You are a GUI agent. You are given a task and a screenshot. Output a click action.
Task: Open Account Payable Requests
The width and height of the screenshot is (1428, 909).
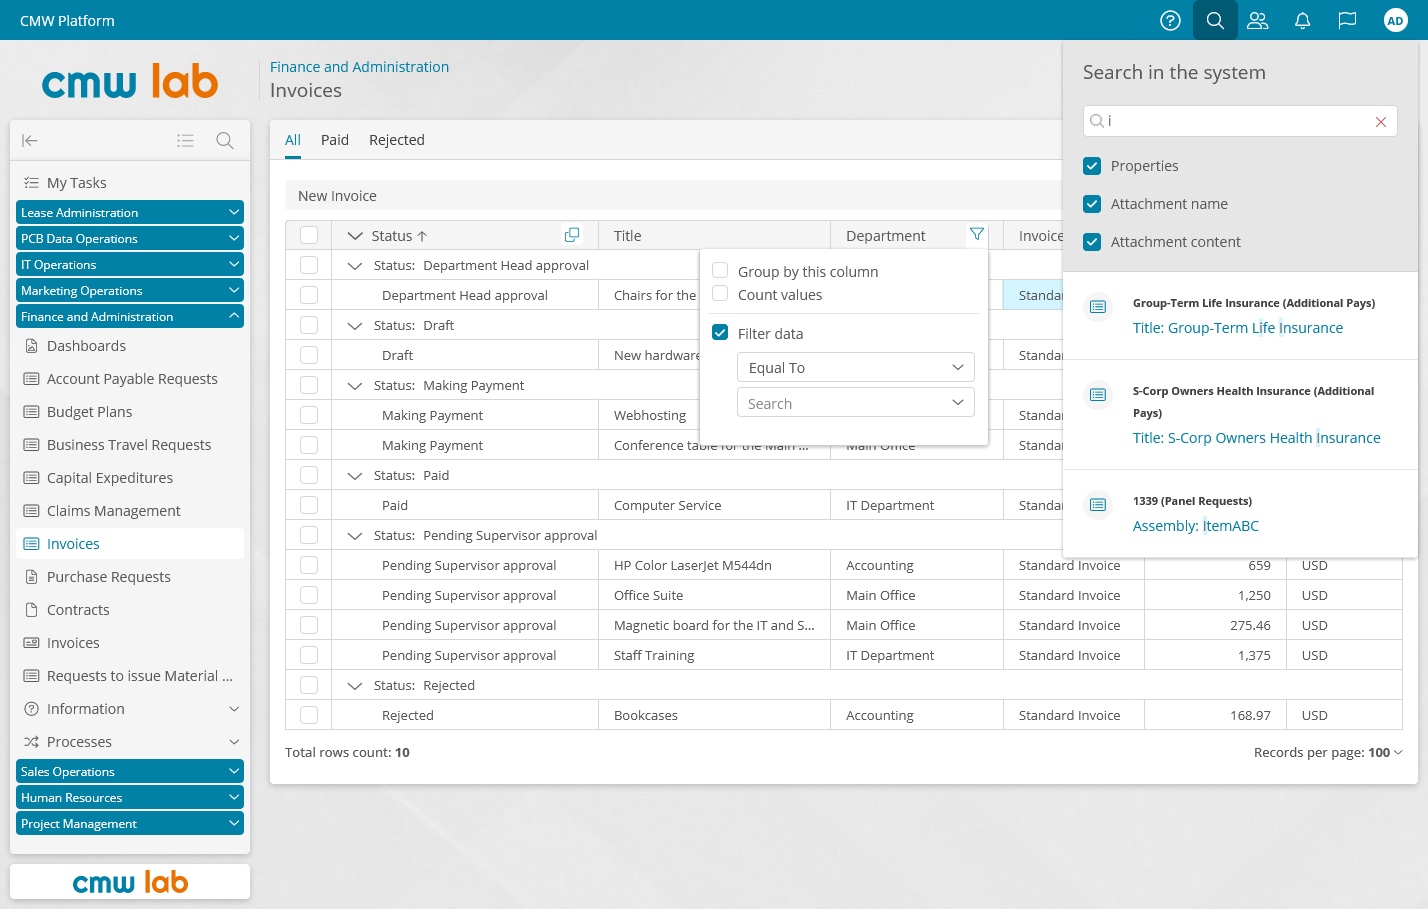click(x=130, y=379)
